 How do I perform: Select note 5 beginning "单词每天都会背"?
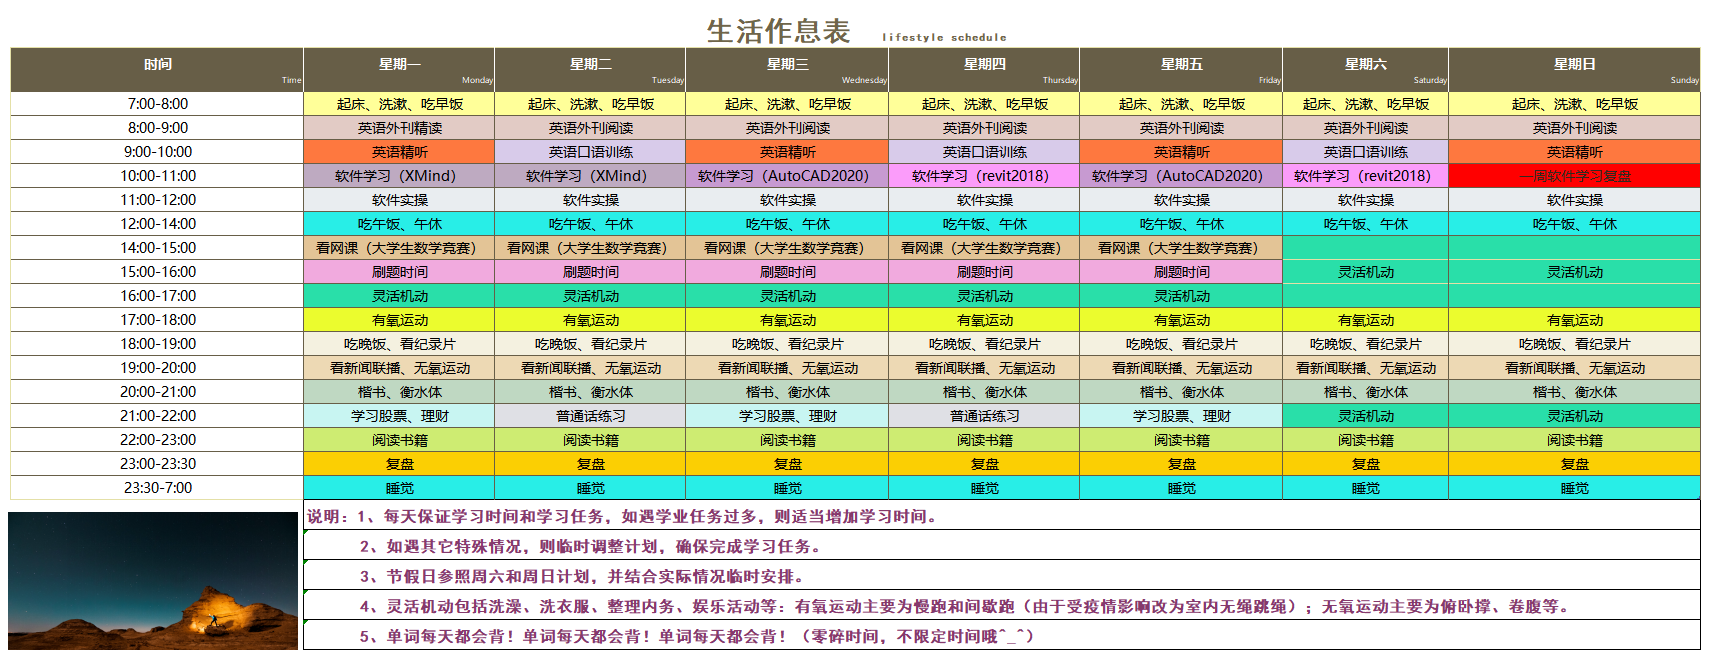click(x=1002, y=636)
